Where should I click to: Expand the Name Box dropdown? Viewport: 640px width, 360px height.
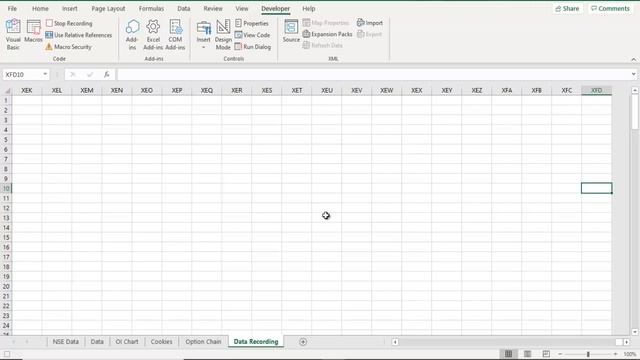point(45,74)
